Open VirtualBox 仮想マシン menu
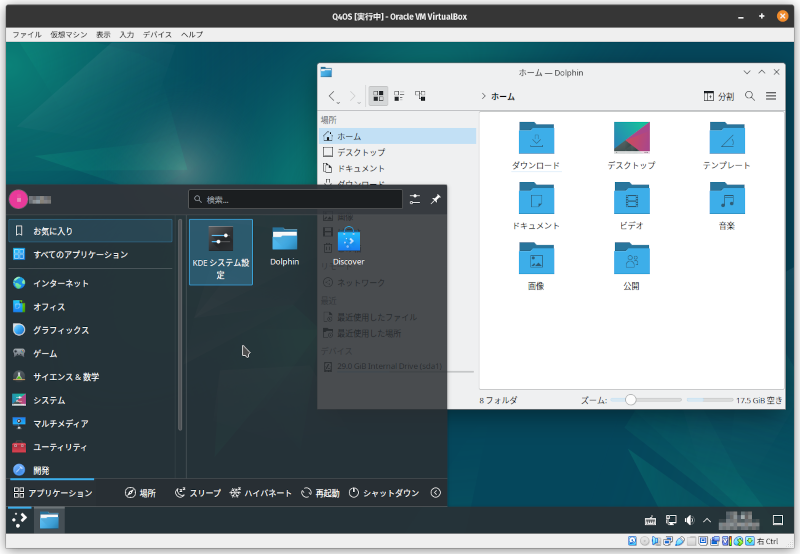 69,35
